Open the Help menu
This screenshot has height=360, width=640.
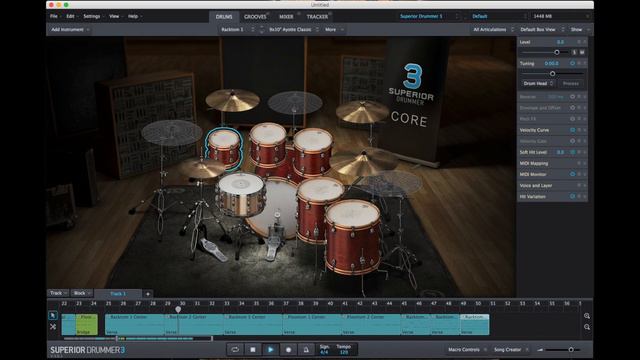(x=133, y=16)
